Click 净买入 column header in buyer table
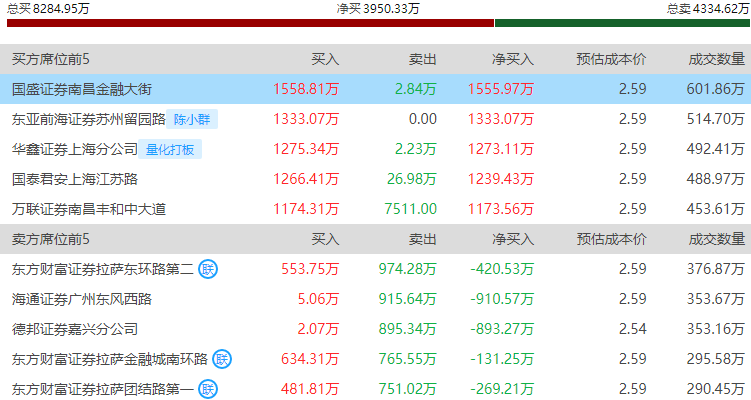Screen dimensions: 751x400 coord(513,59)
